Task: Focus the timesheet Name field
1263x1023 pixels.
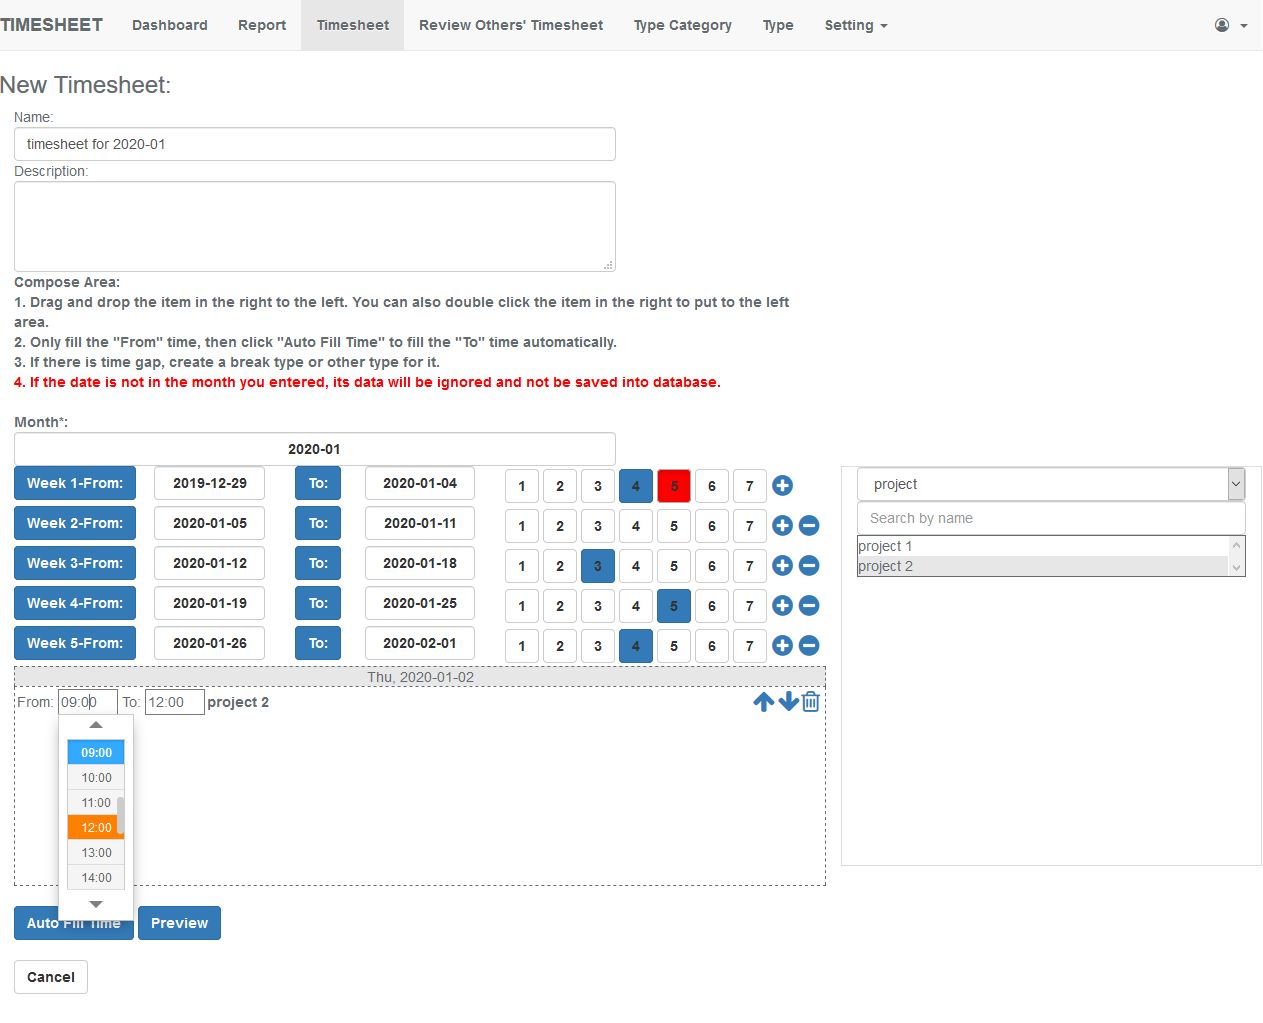Action: (315, 144)
